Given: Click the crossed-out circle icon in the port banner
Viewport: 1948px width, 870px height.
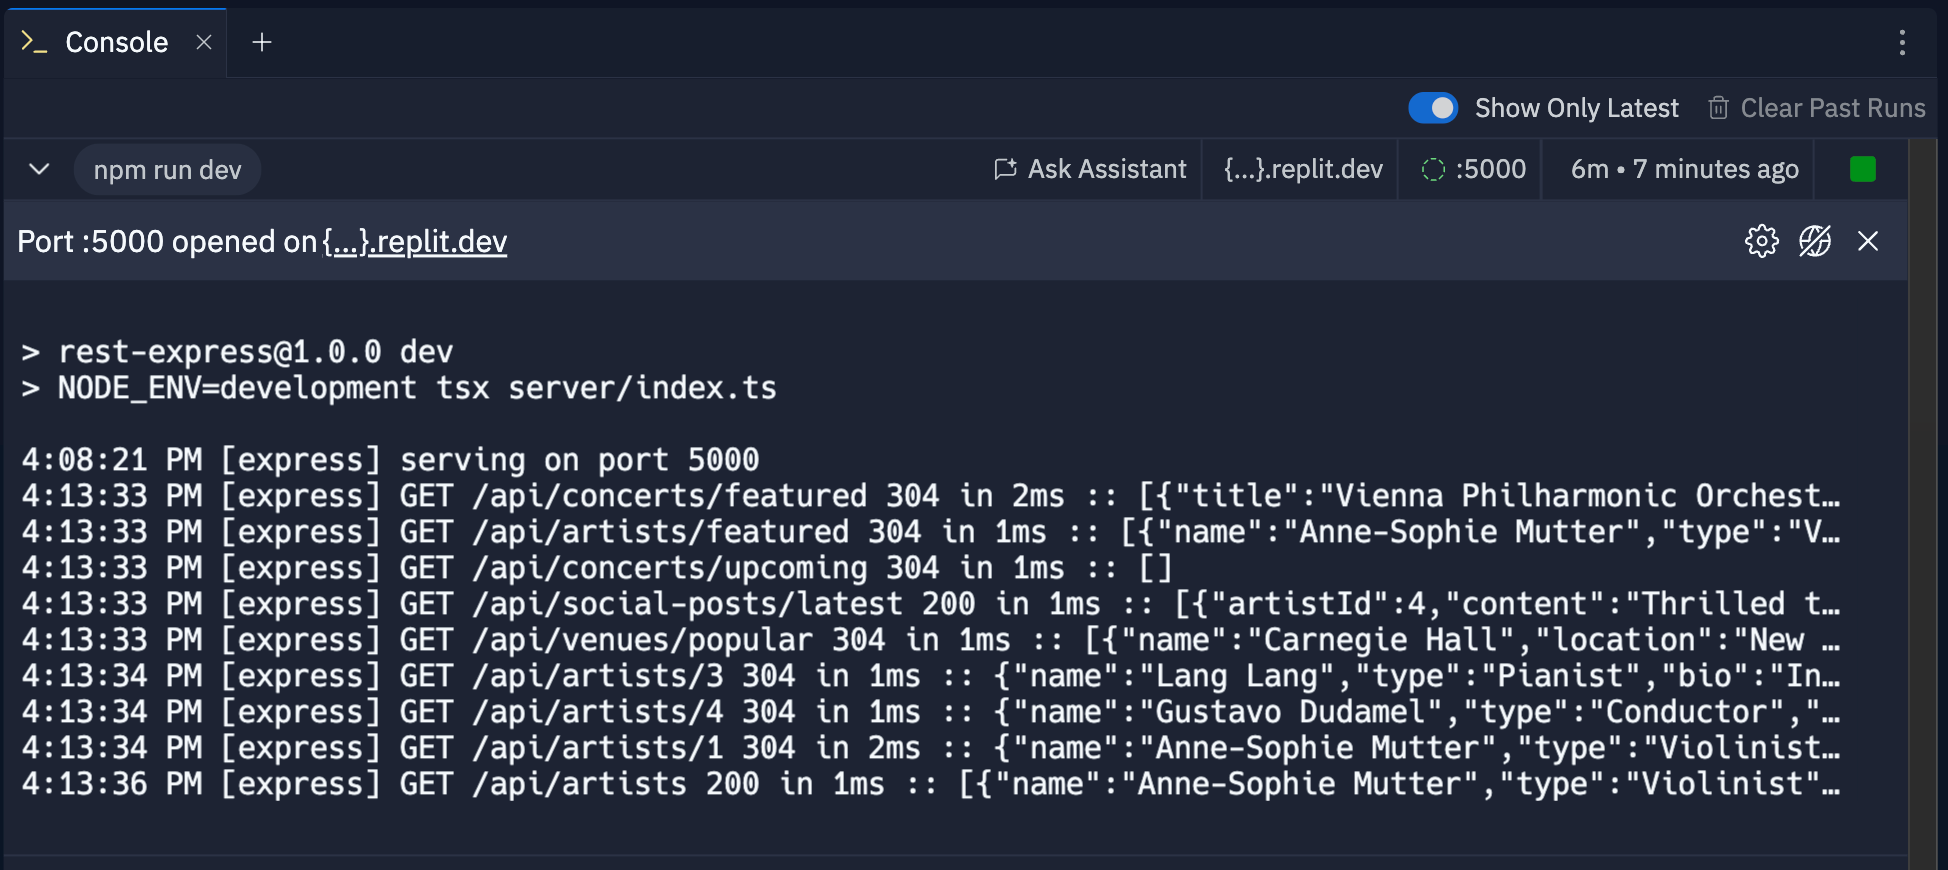Looking at the screenshot, I should coord(1815,241).
